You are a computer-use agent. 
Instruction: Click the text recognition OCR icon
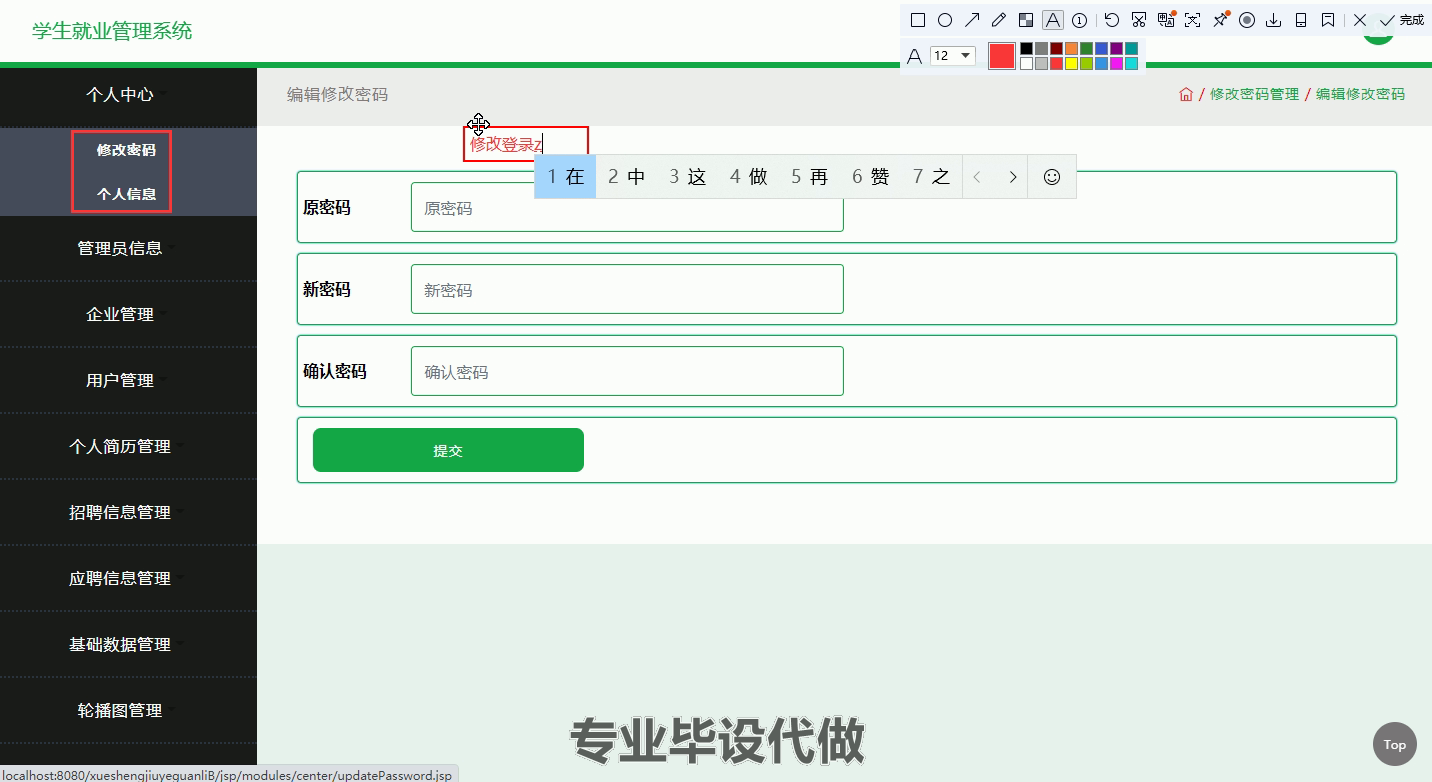(x=1193, y=20)
